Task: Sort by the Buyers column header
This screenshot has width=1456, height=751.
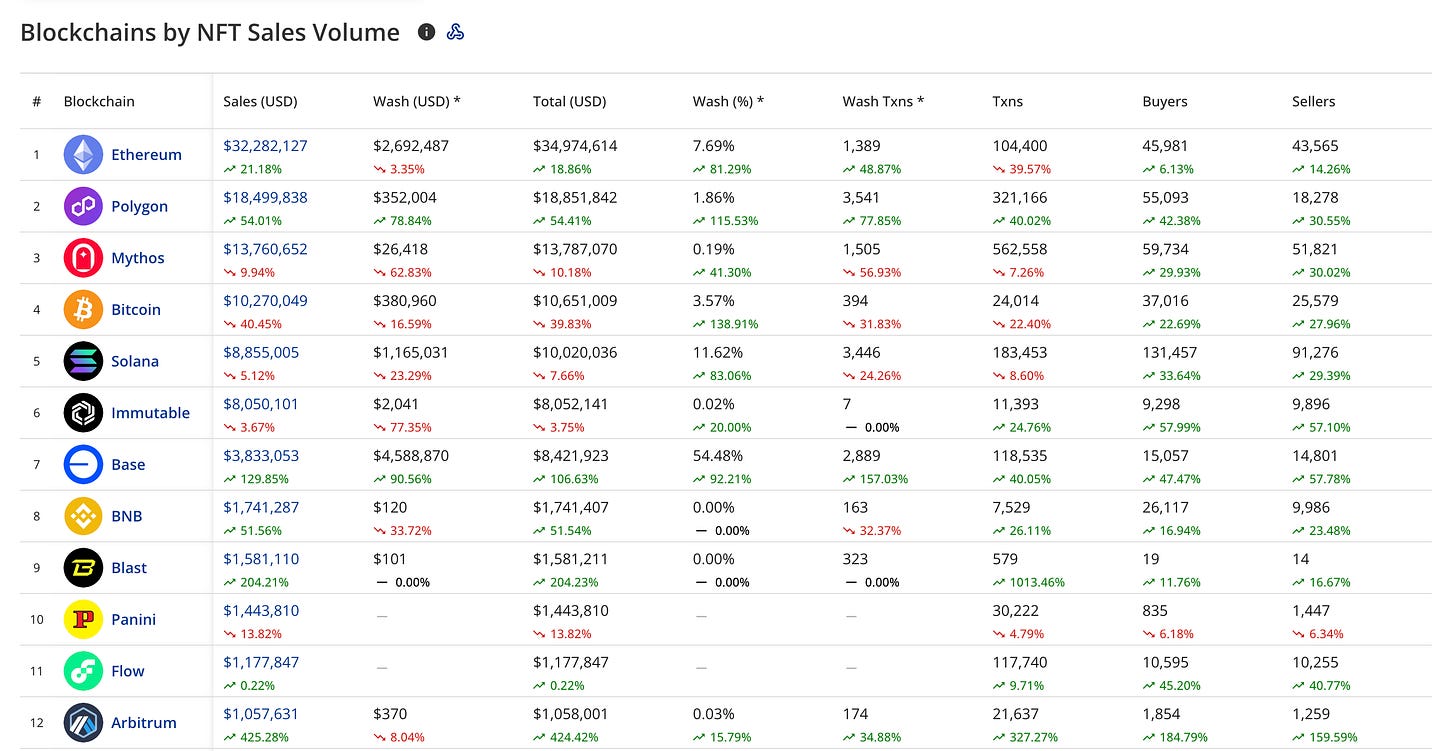Action: pyautogui.click(x=1165, y=101)
